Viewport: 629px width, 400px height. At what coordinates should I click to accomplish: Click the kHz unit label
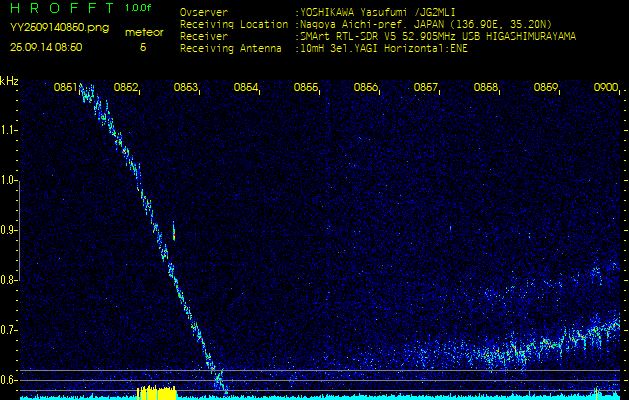pos(9,81)
